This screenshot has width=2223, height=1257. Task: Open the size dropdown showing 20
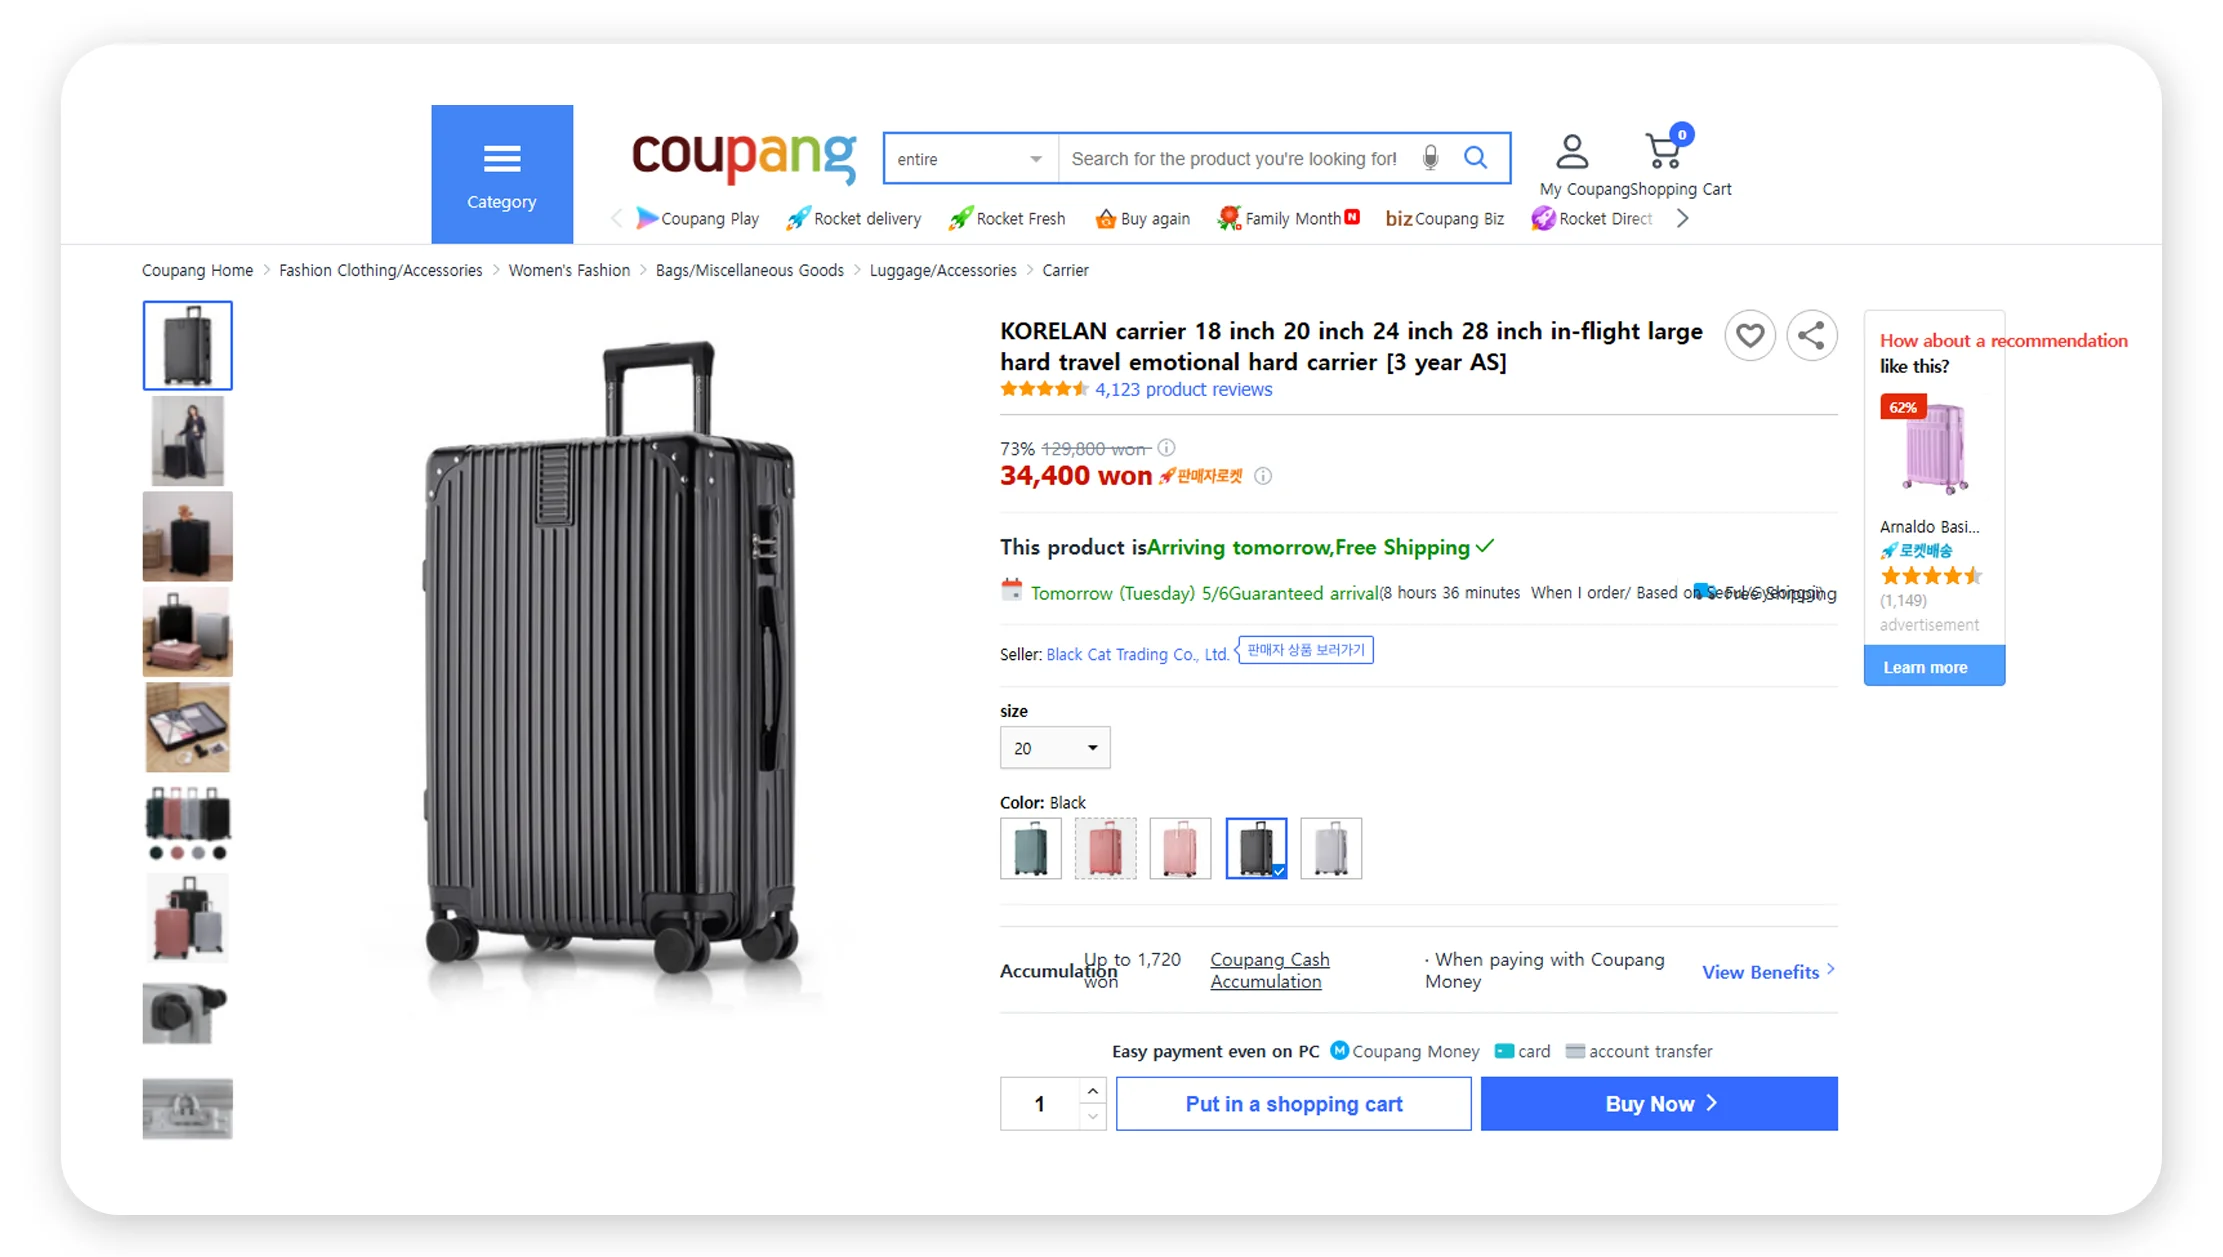pyautogui.click(x=1054, y=747)
